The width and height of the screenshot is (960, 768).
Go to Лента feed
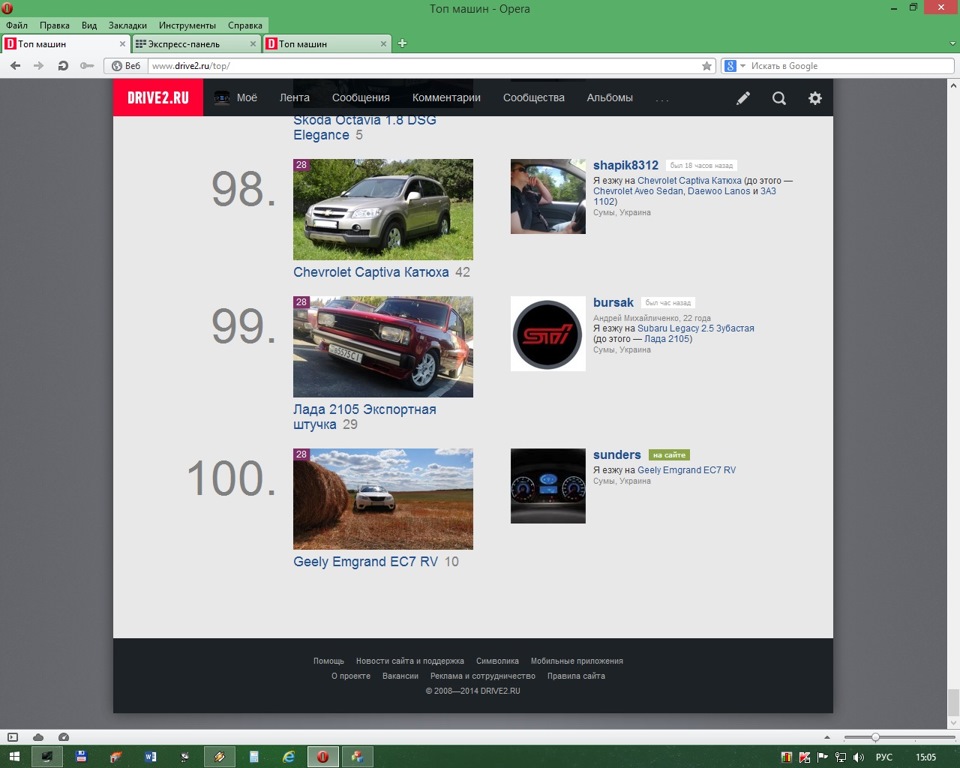click(x=294, y=97)
